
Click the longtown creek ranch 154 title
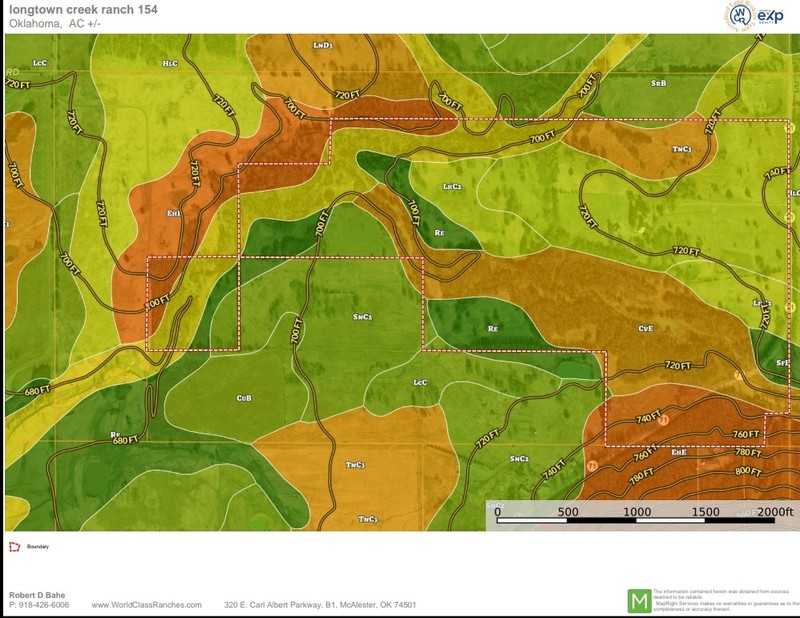82,10
